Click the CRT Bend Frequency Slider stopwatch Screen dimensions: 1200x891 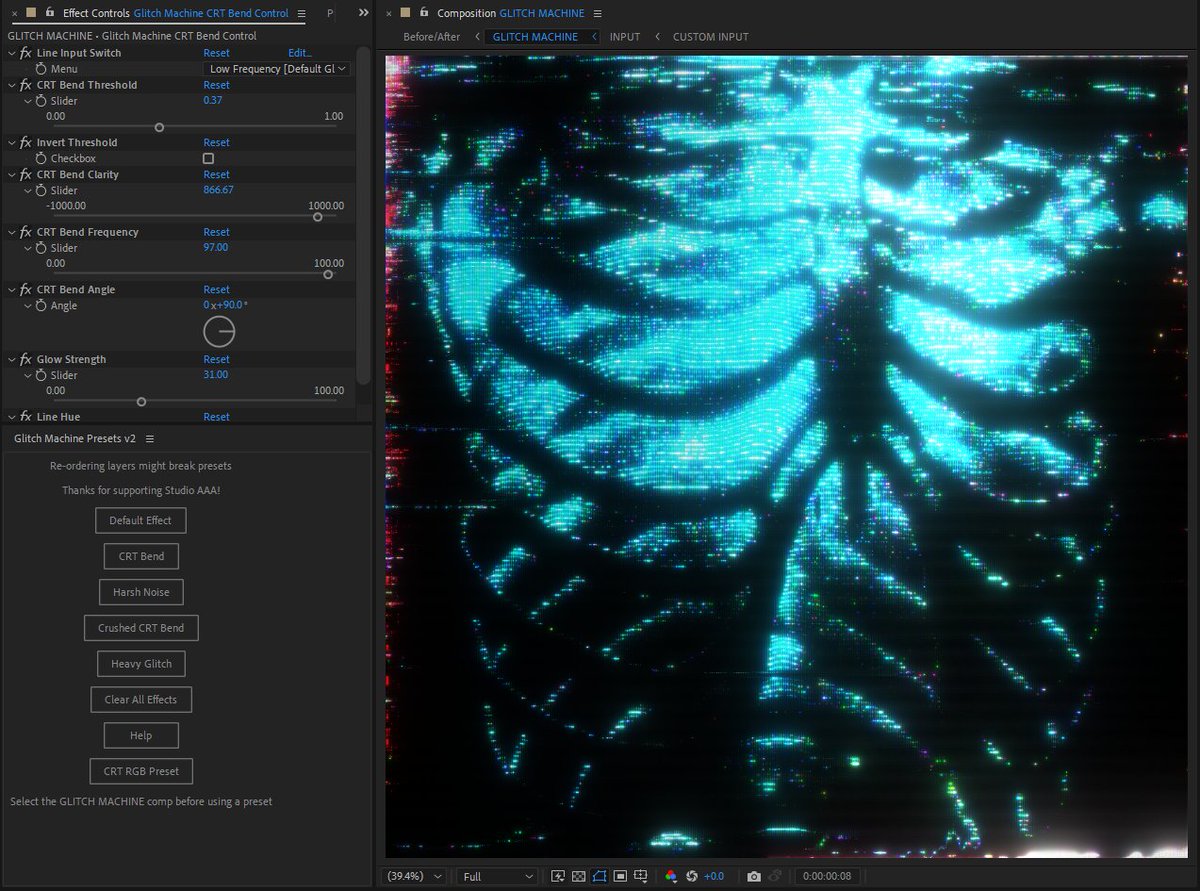(41, 248)
